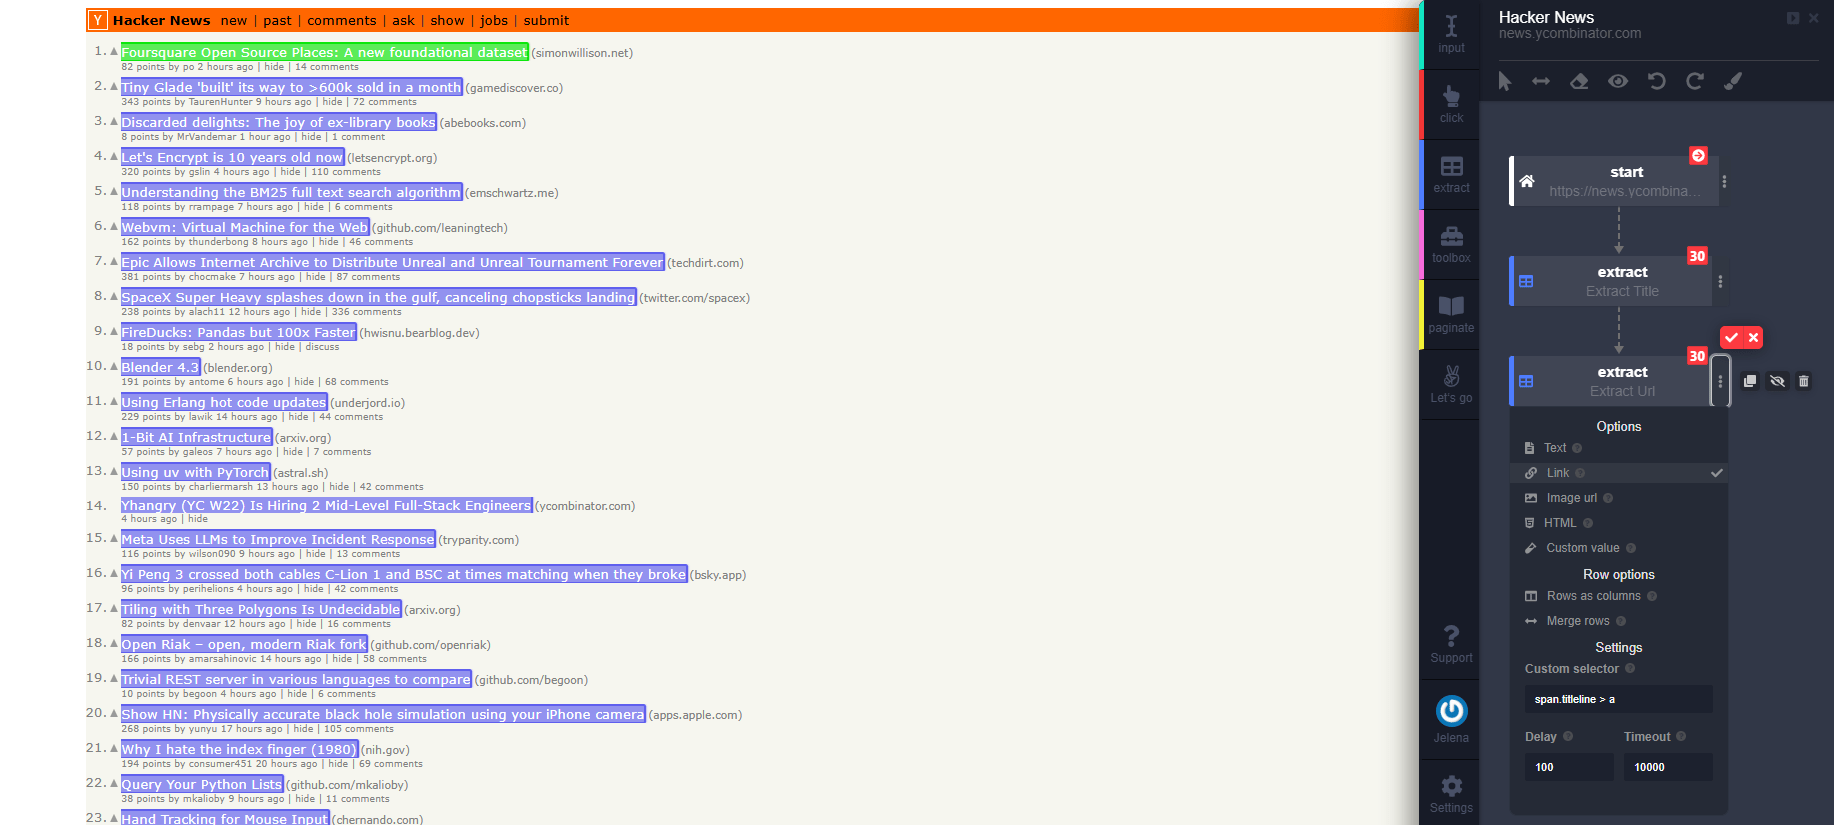Open three-dot menu of start node

1724,182
